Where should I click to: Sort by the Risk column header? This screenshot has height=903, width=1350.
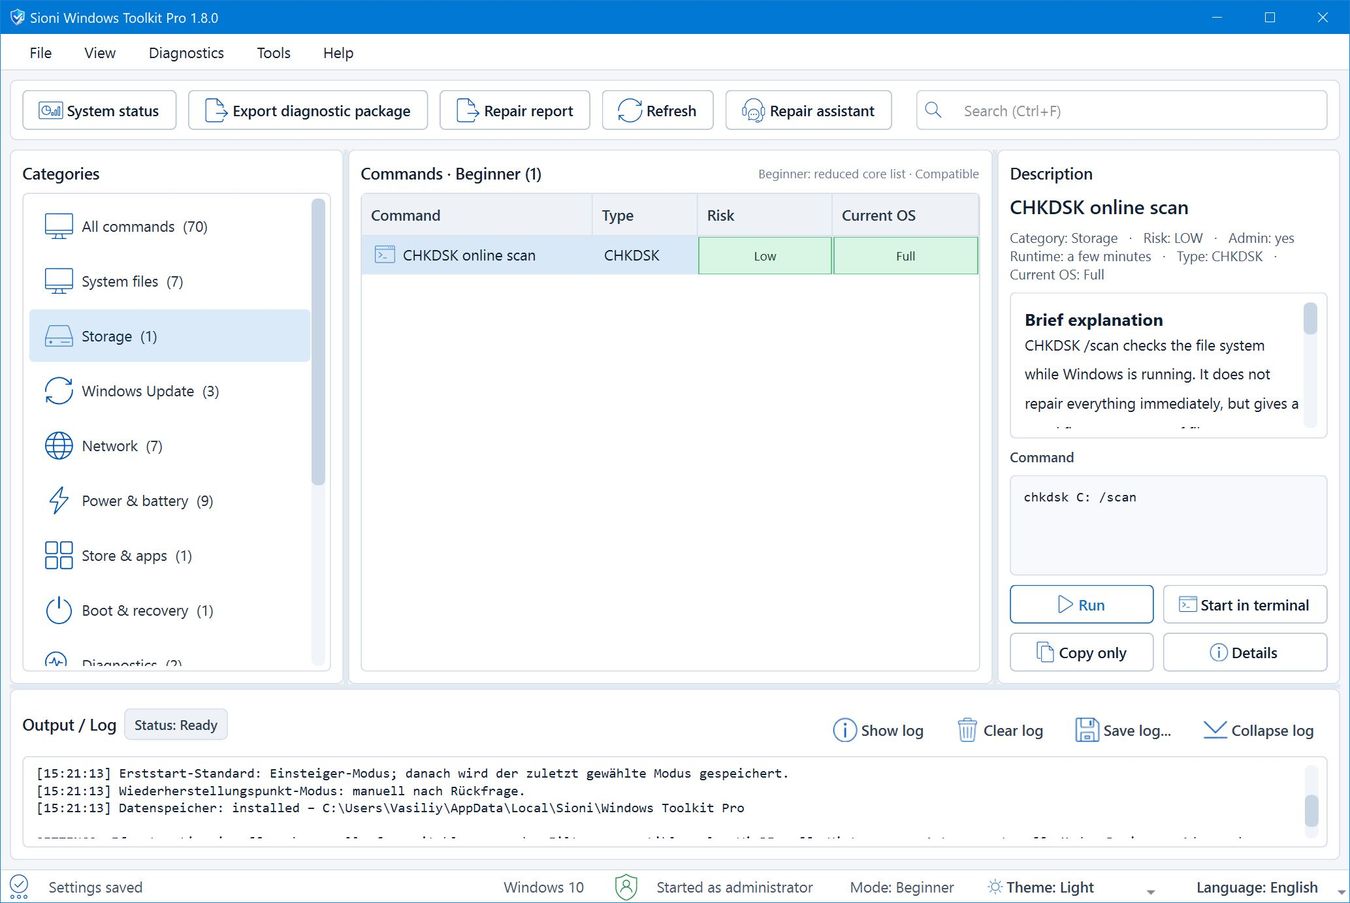[x=764, y=215]
